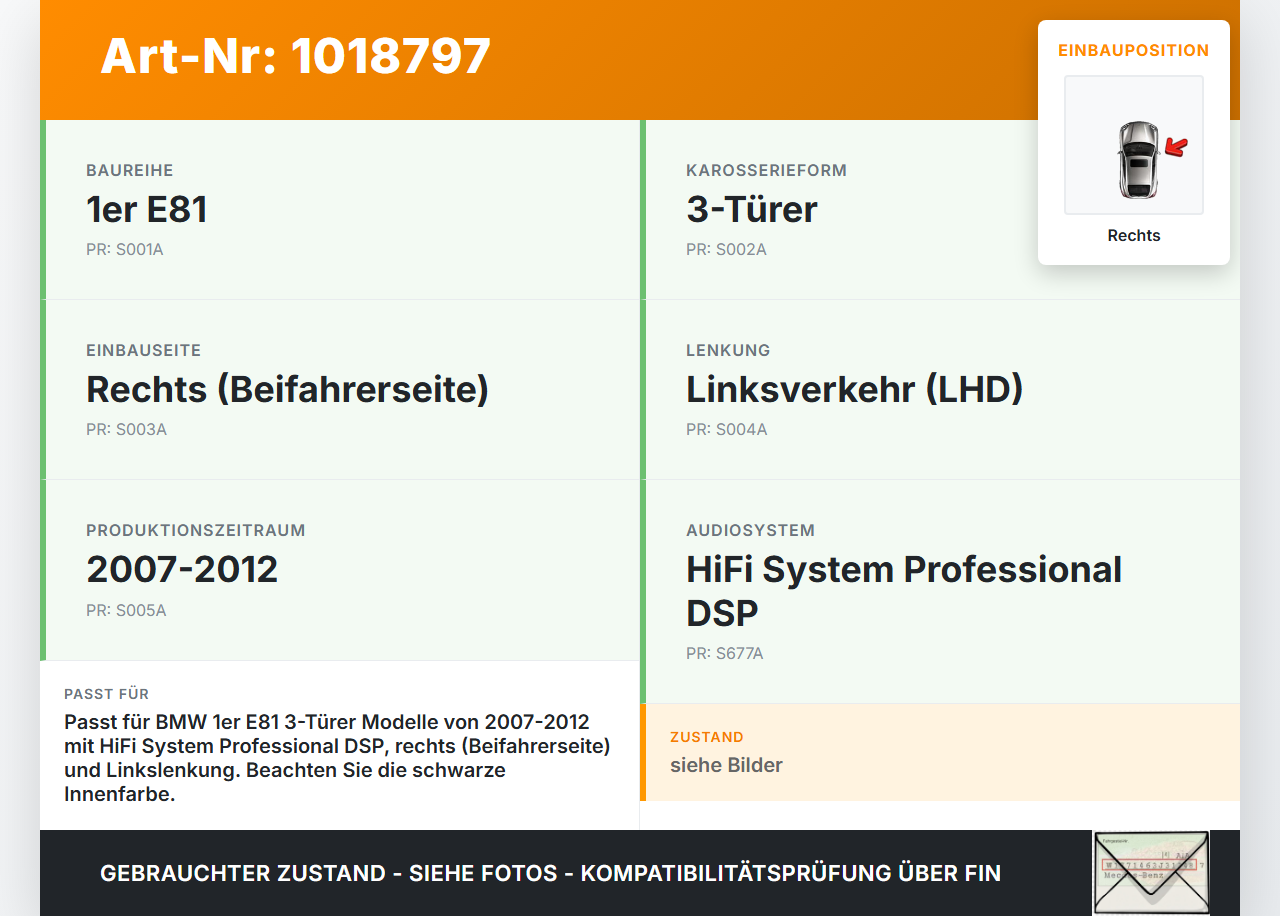The image size is (1280, 916).
Task: Click the AUDIOSYSTEM label
Action: pyautogui.click(x=751, y=530)
